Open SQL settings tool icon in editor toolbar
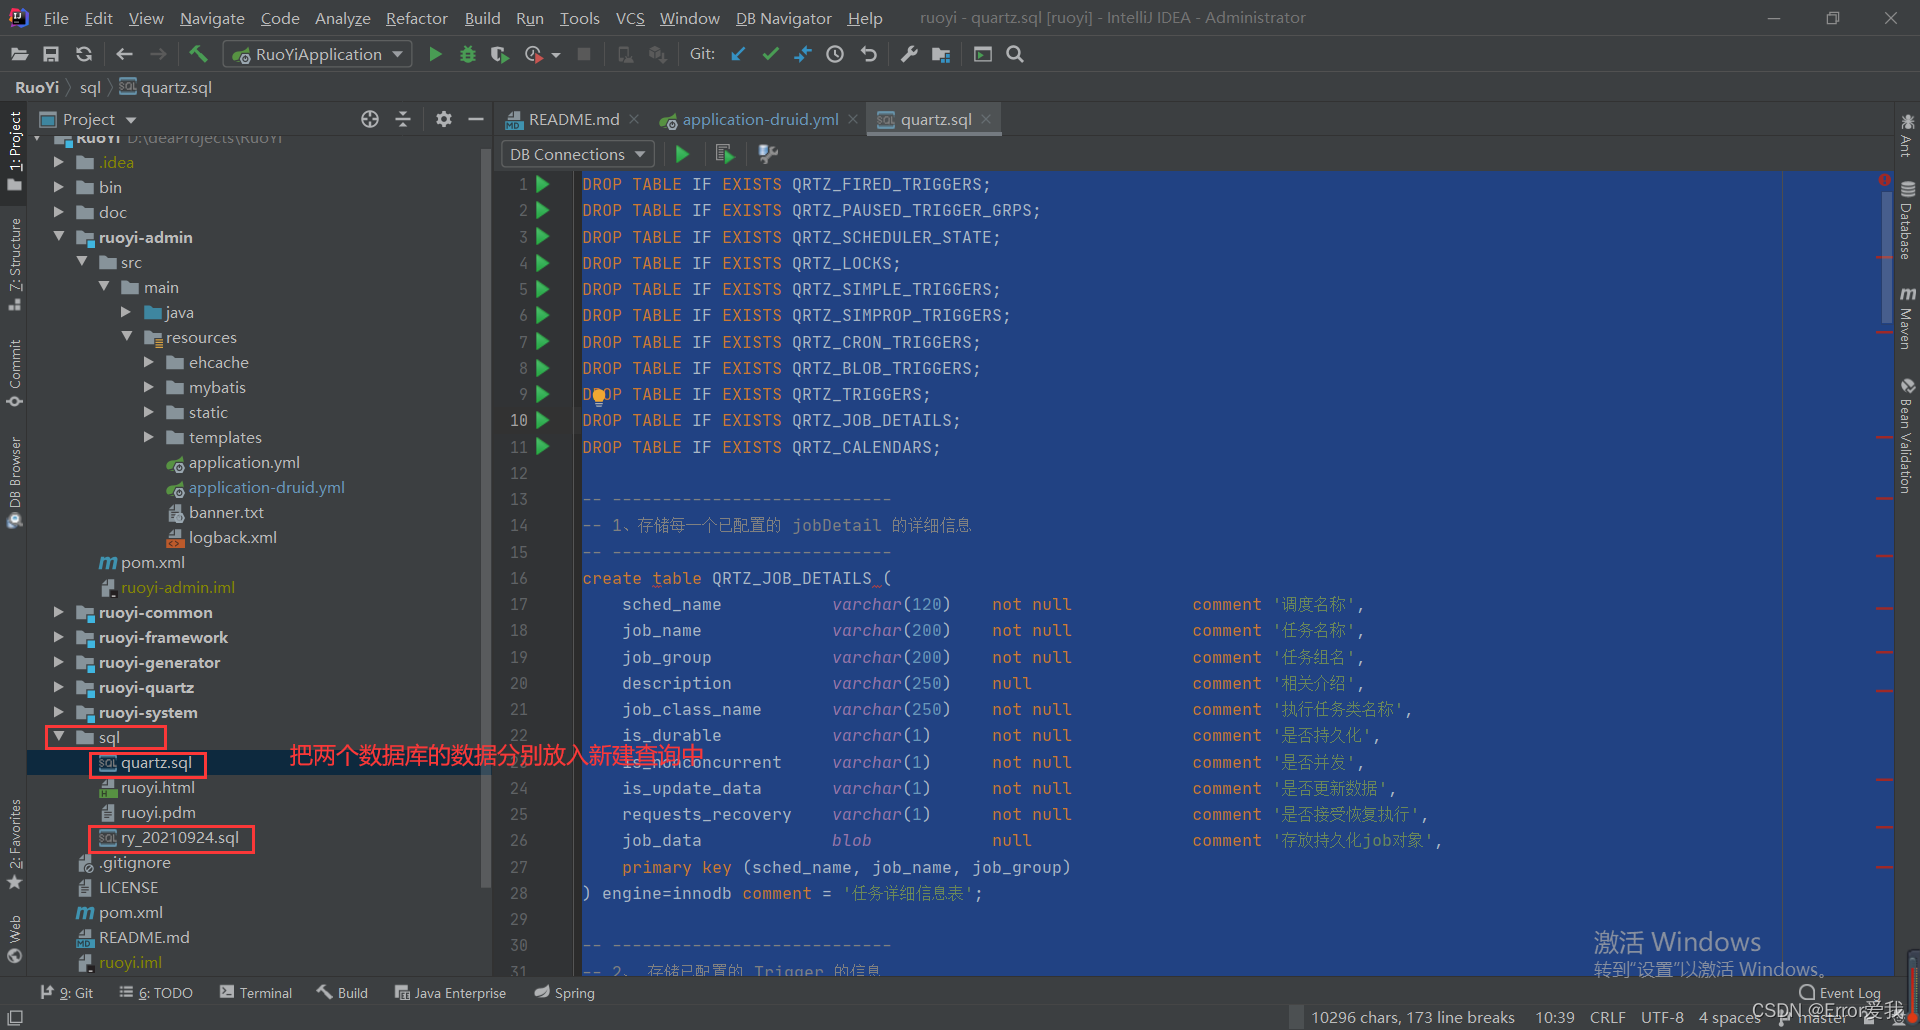 pyautogui.click(x=768, y=154)
